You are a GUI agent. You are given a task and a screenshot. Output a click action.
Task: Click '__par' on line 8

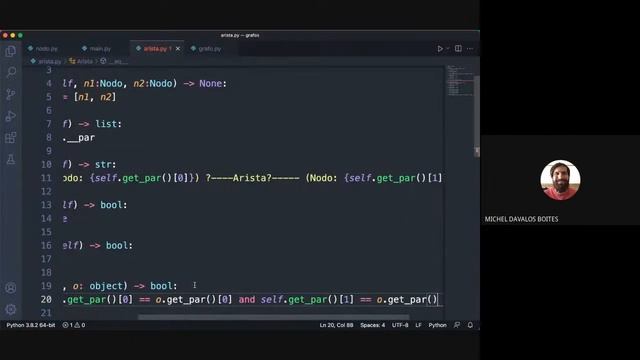pos(81,138)
